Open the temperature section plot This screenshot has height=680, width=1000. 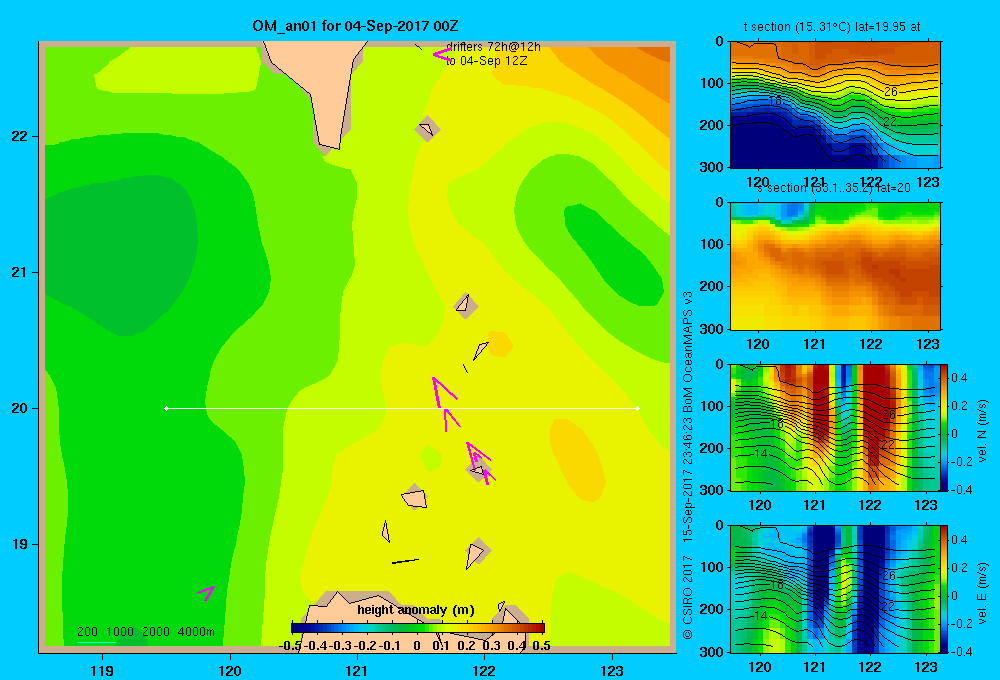pos(835,105)
